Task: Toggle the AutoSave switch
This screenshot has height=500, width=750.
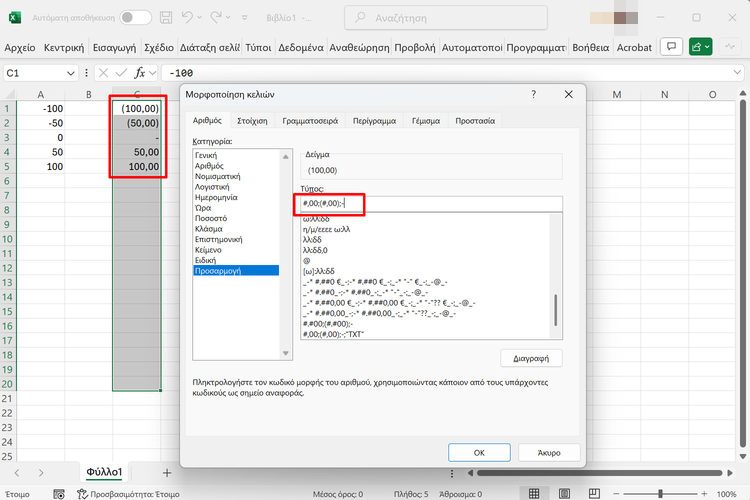Action: [x=135, y=18]
